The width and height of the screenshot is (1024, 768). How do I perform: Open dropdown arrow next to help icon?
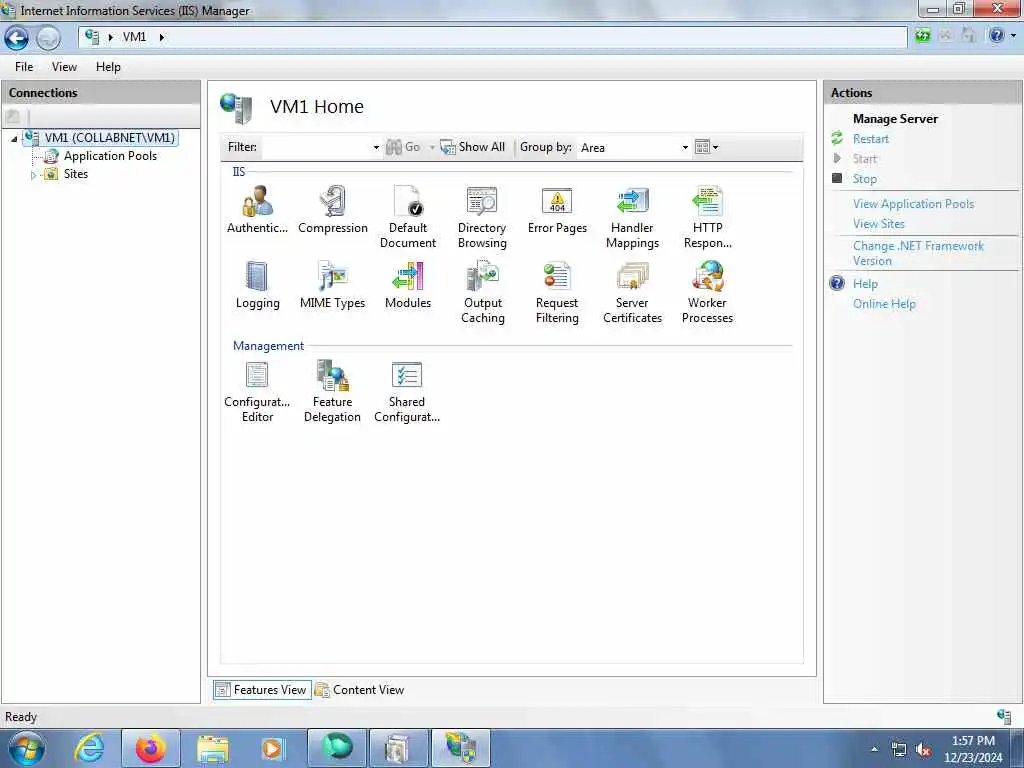click(1013, 35)
